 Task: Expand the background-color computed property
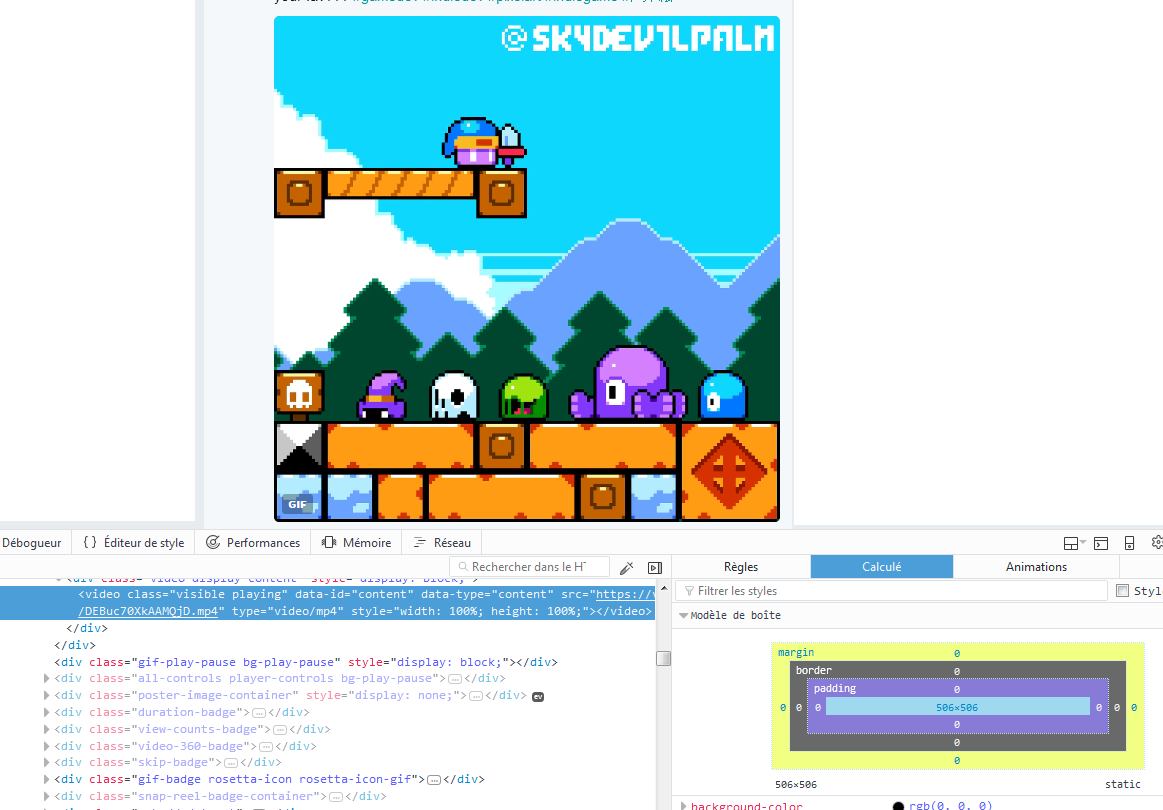(683, 805)
